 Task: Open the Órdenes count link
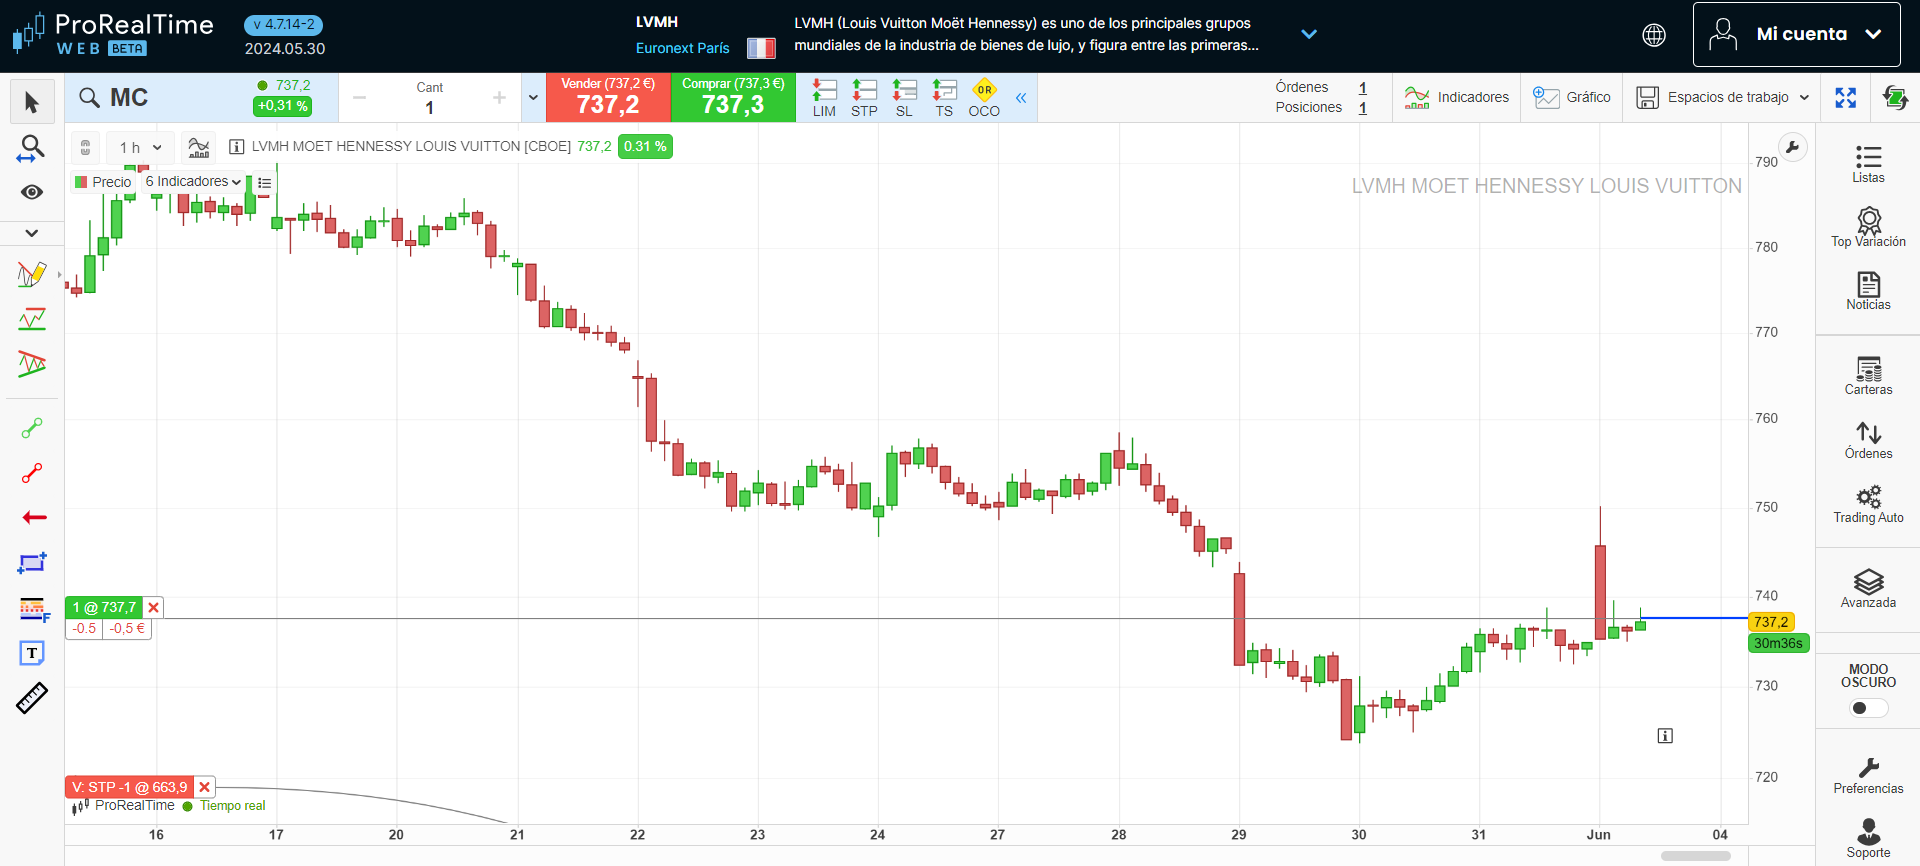[x=1362, y=87]
